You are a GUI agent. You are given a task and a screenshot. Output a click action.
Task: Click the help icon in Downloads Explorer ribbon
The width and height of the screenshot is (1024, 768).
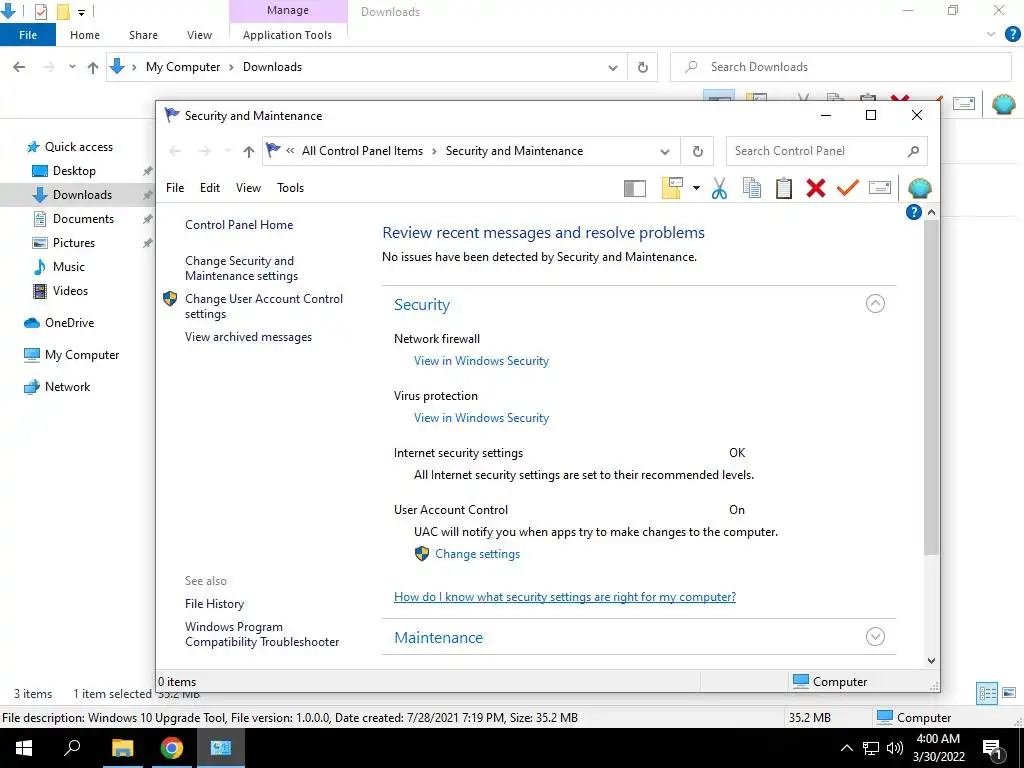(1012, 34)
